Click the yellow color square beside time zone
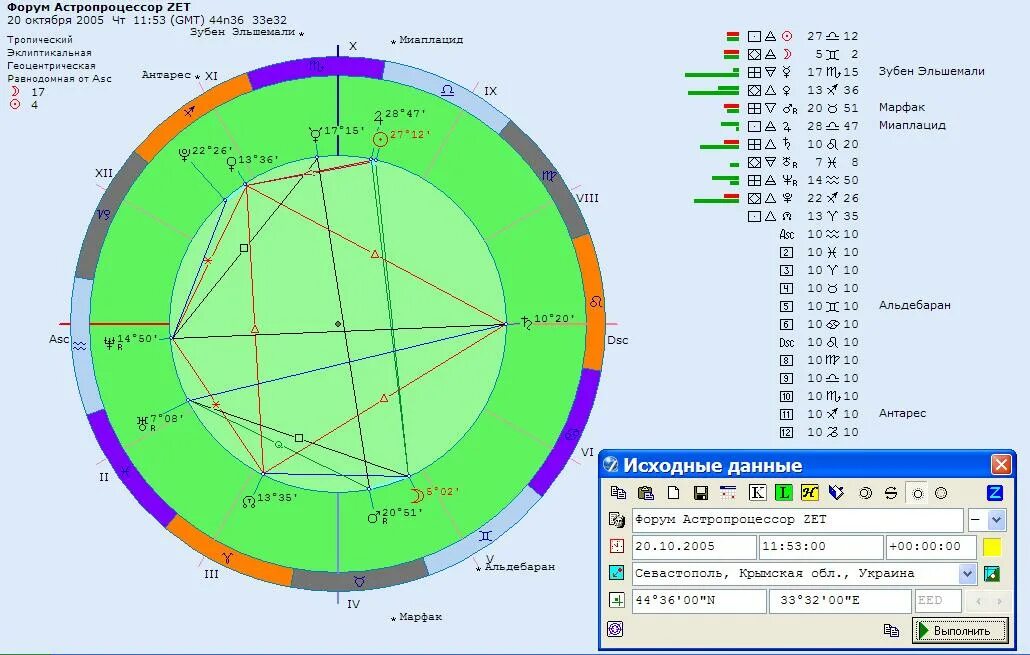The height and width of the screenshot is (655, 1030). click(x=992, y=547)
